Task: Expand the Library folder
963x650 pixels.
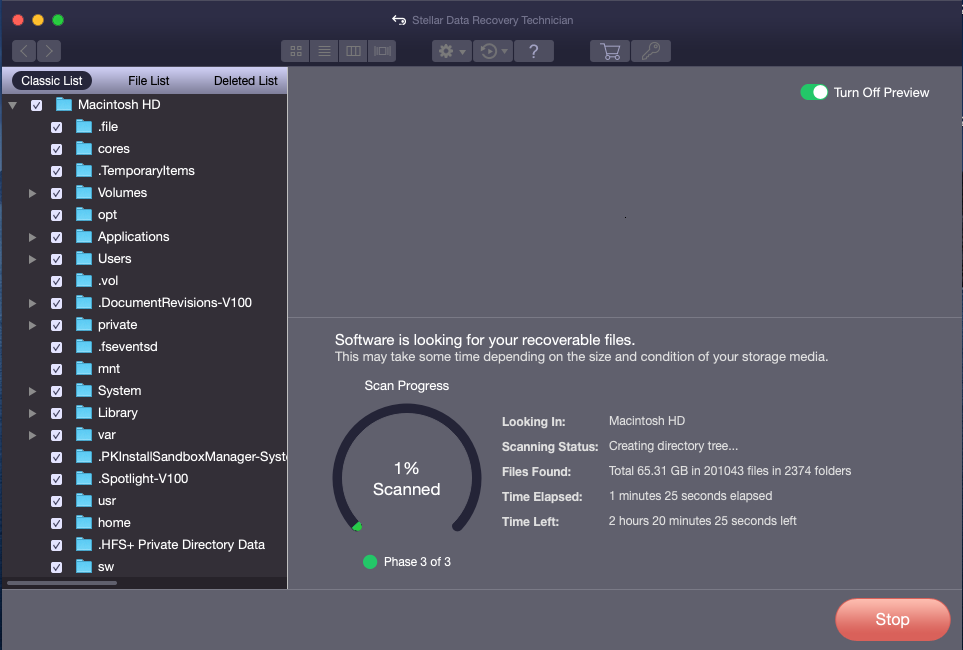Action: 33,413
